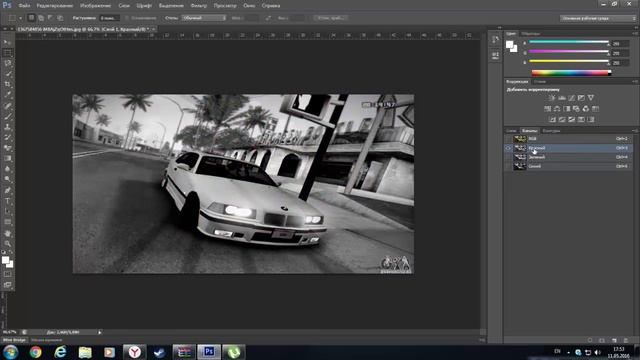The height and width of the screenshot is (360, 640).
Task: Open the Файл menu
Action: [24, 6]
